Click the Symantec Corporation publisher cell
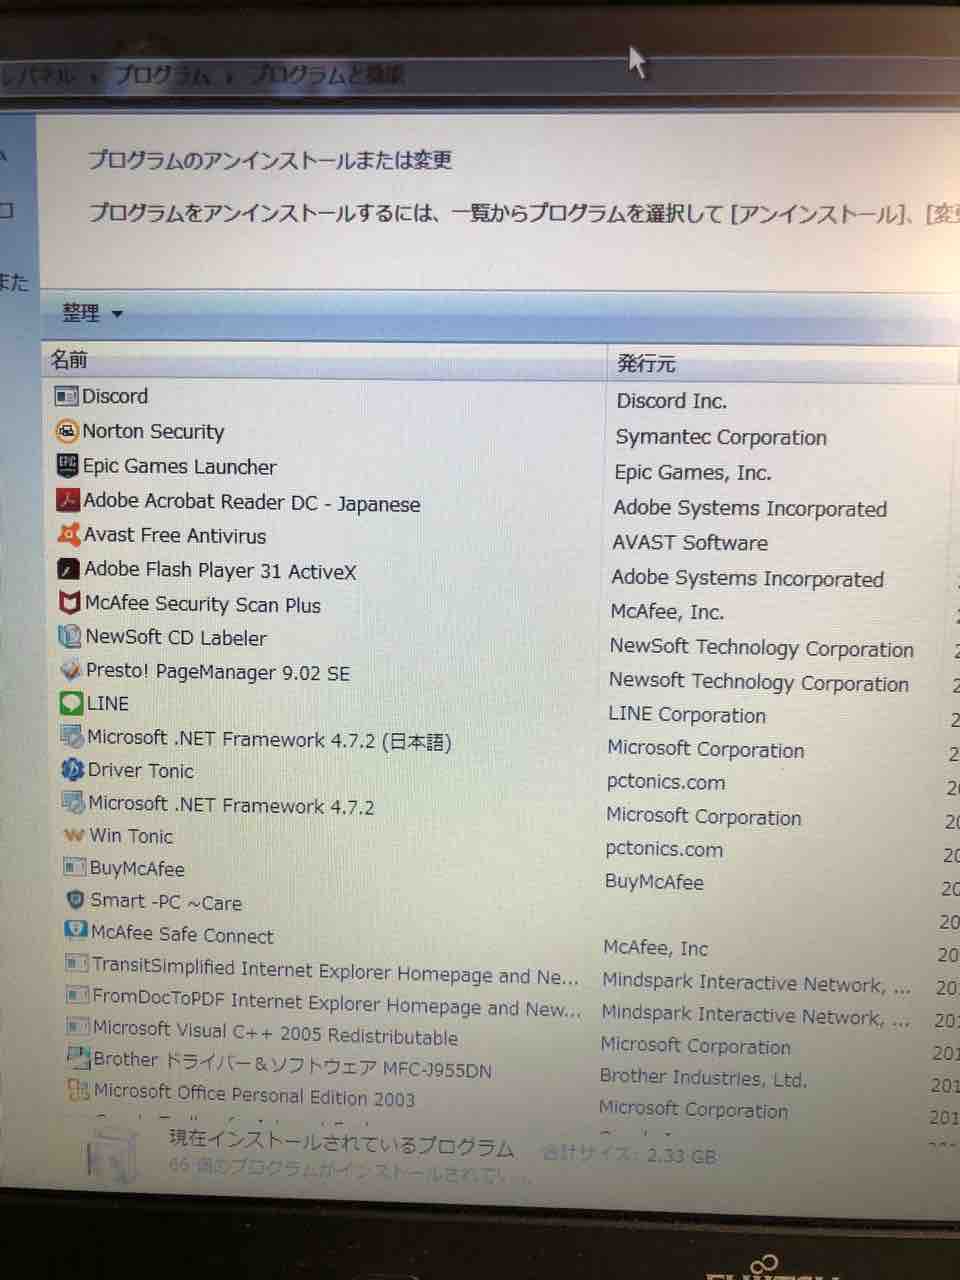960x1280 pixels. (721, 438)
